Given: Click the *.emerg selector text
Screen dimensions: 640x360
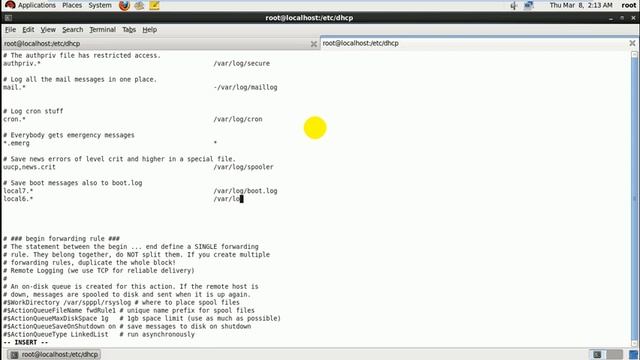Looking at the screenshot, I should [x=16, y=143].
